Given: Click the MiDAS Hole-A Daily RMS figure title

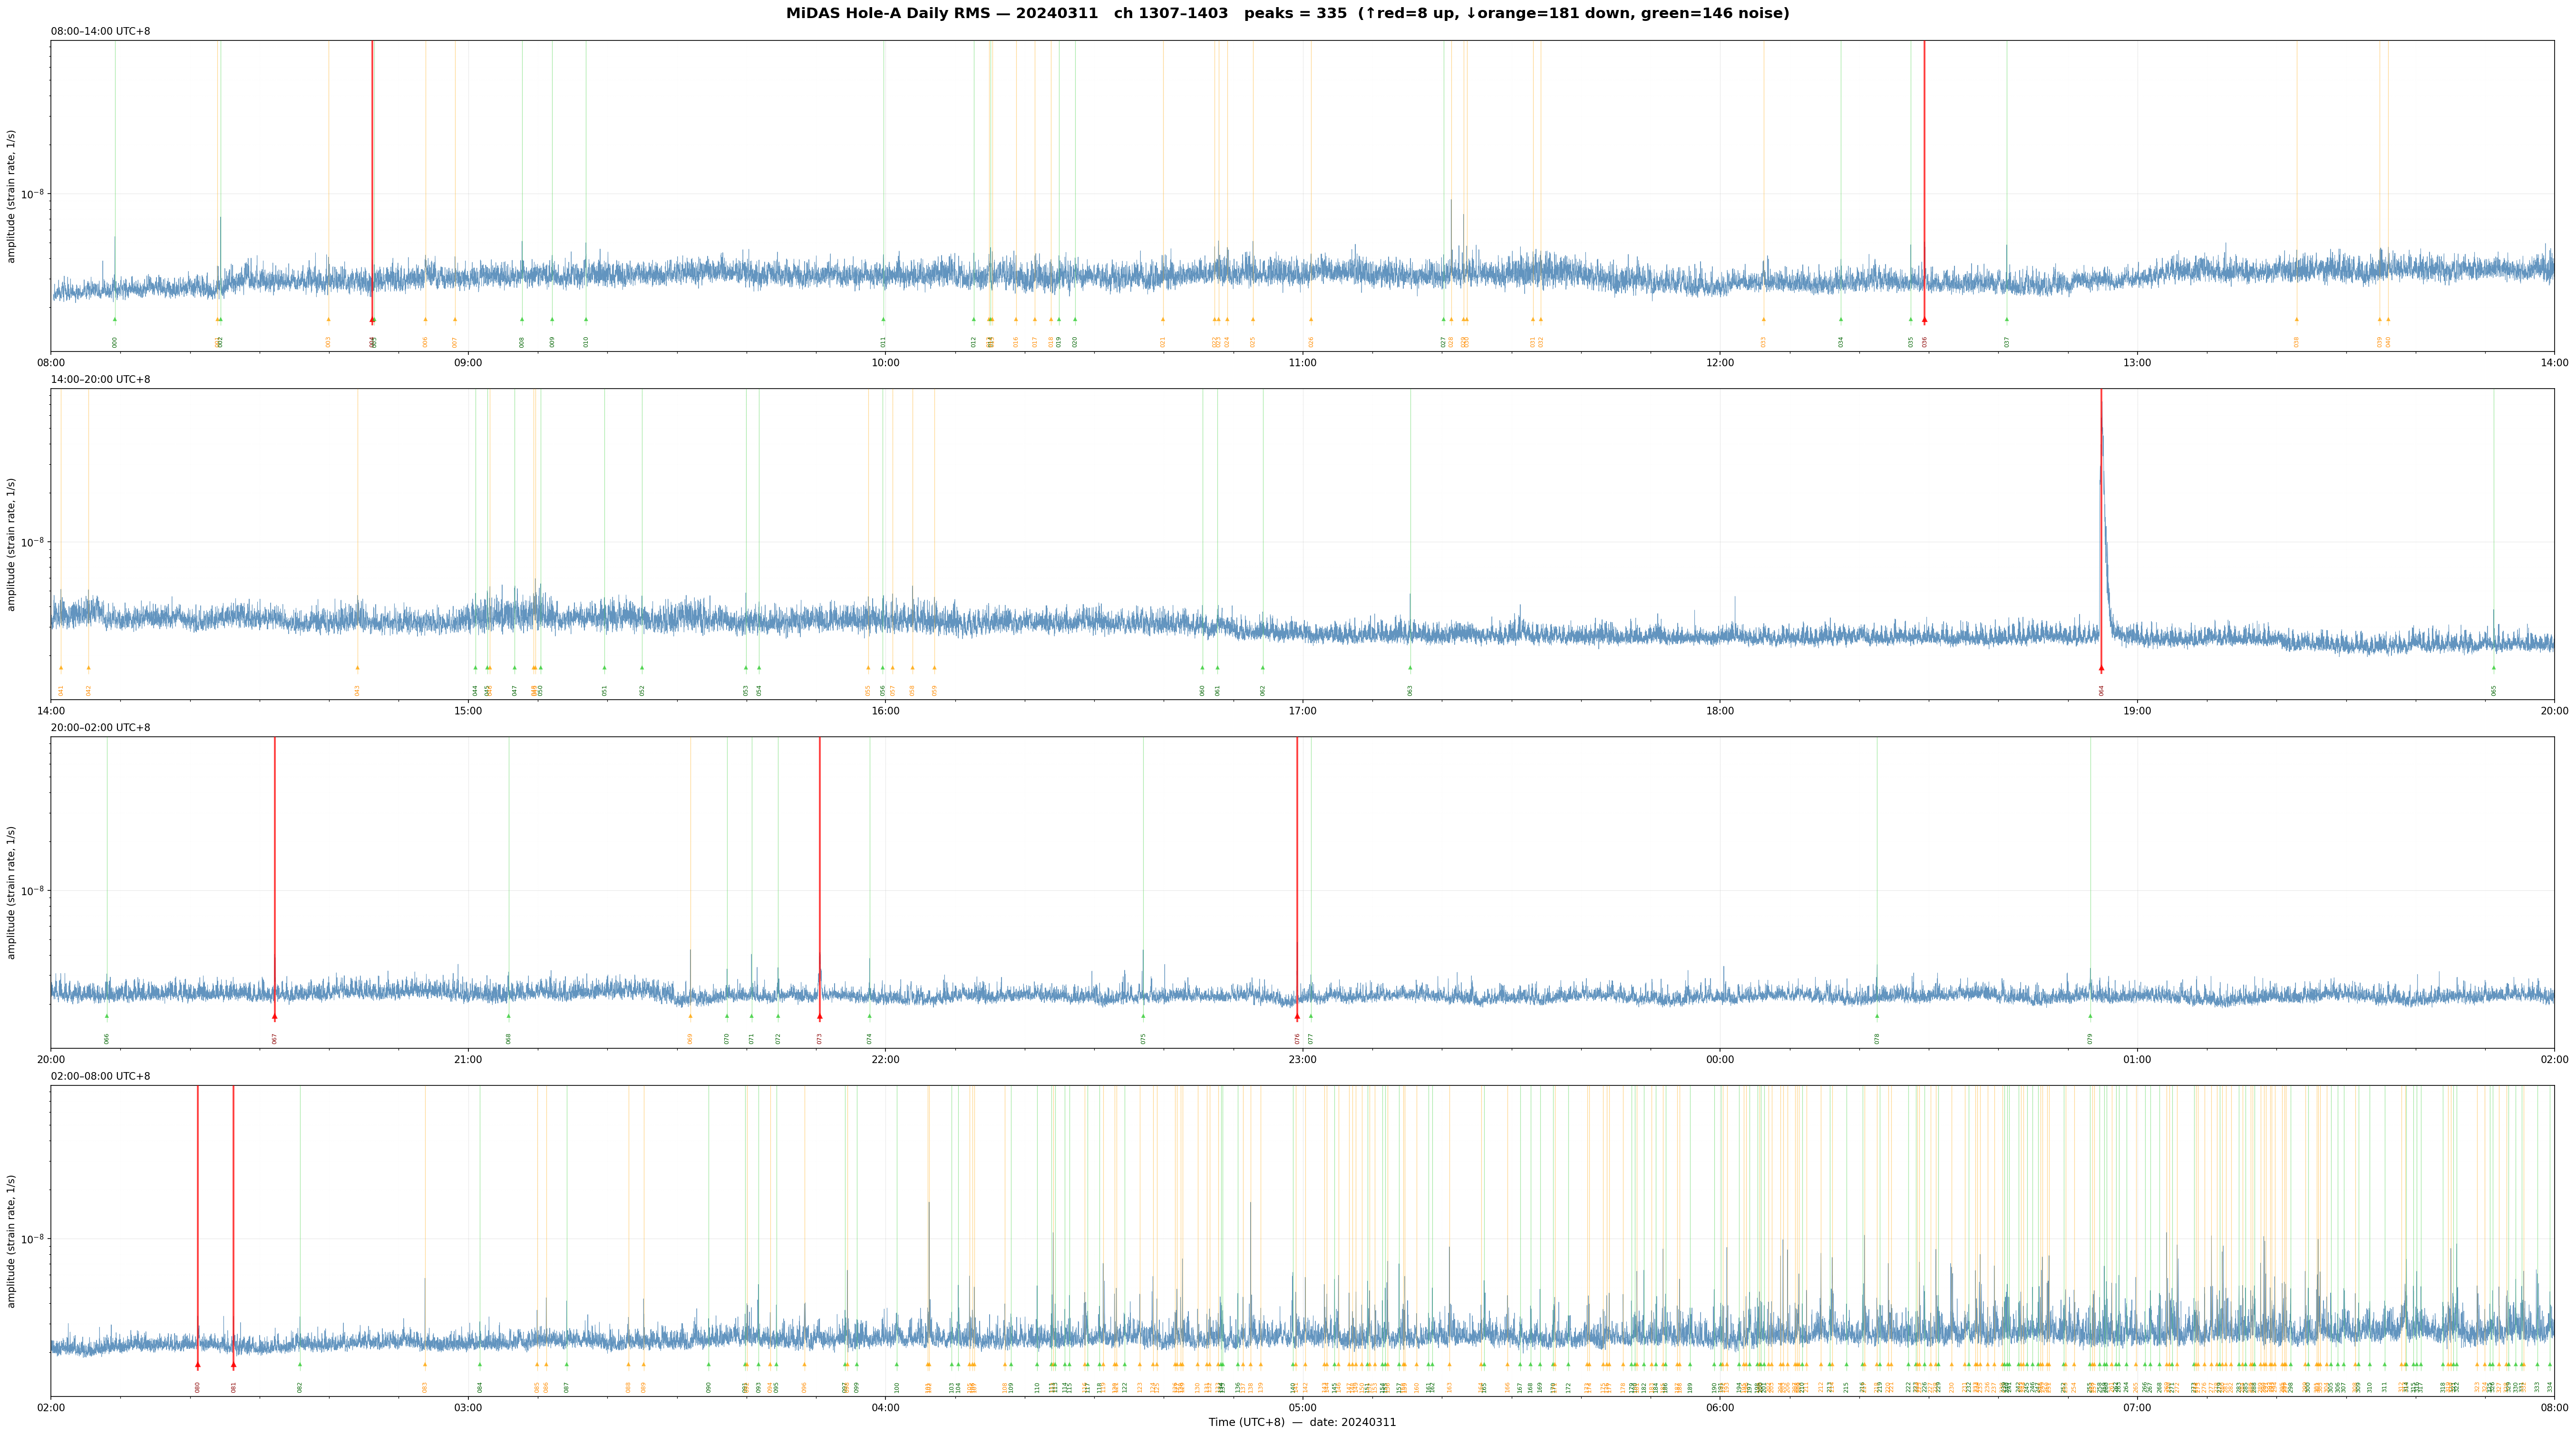Looking at the screenshot, I should pyautogui.click(x=1287, y=14).
